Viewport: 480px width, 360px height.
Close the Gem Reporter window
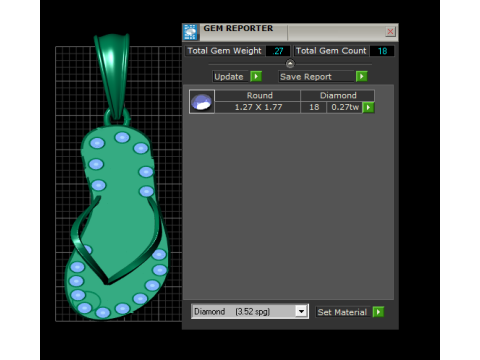[x=390, y=32]
